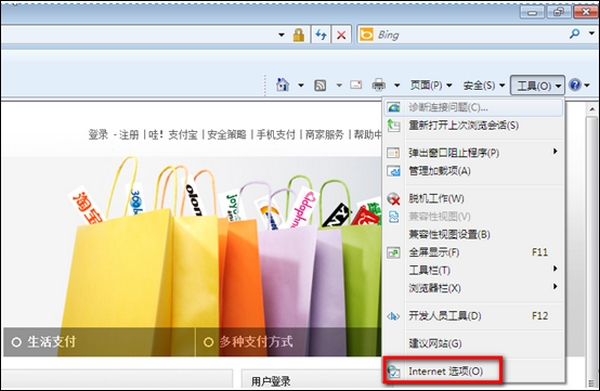Toggle 脱机工作(W) menu item
This screenshot has height=391, width=600.
point(473,199)
